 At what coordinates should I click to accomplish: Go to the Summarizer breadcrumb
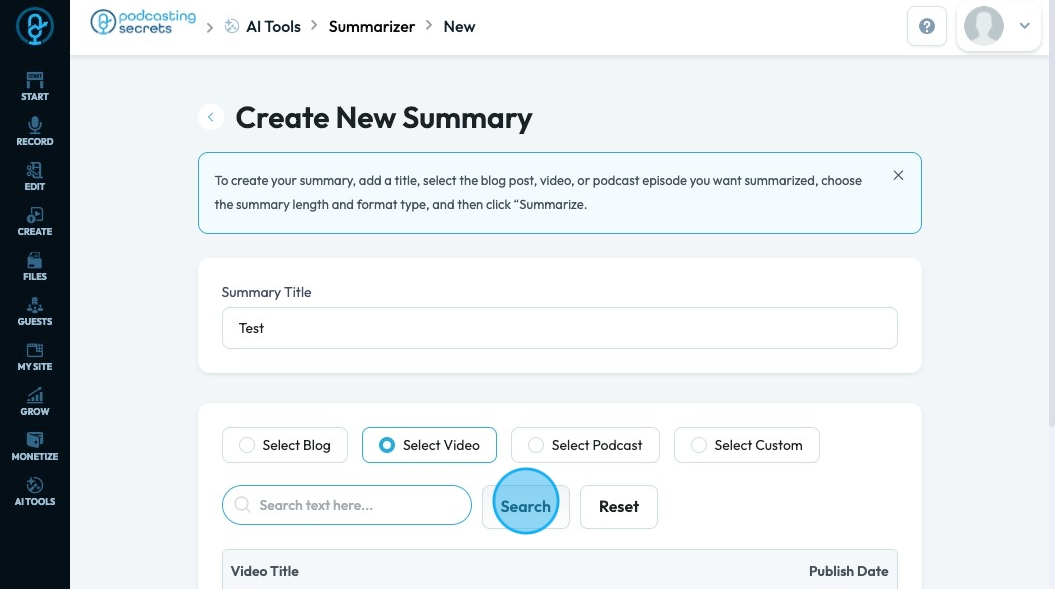point(371,27)
